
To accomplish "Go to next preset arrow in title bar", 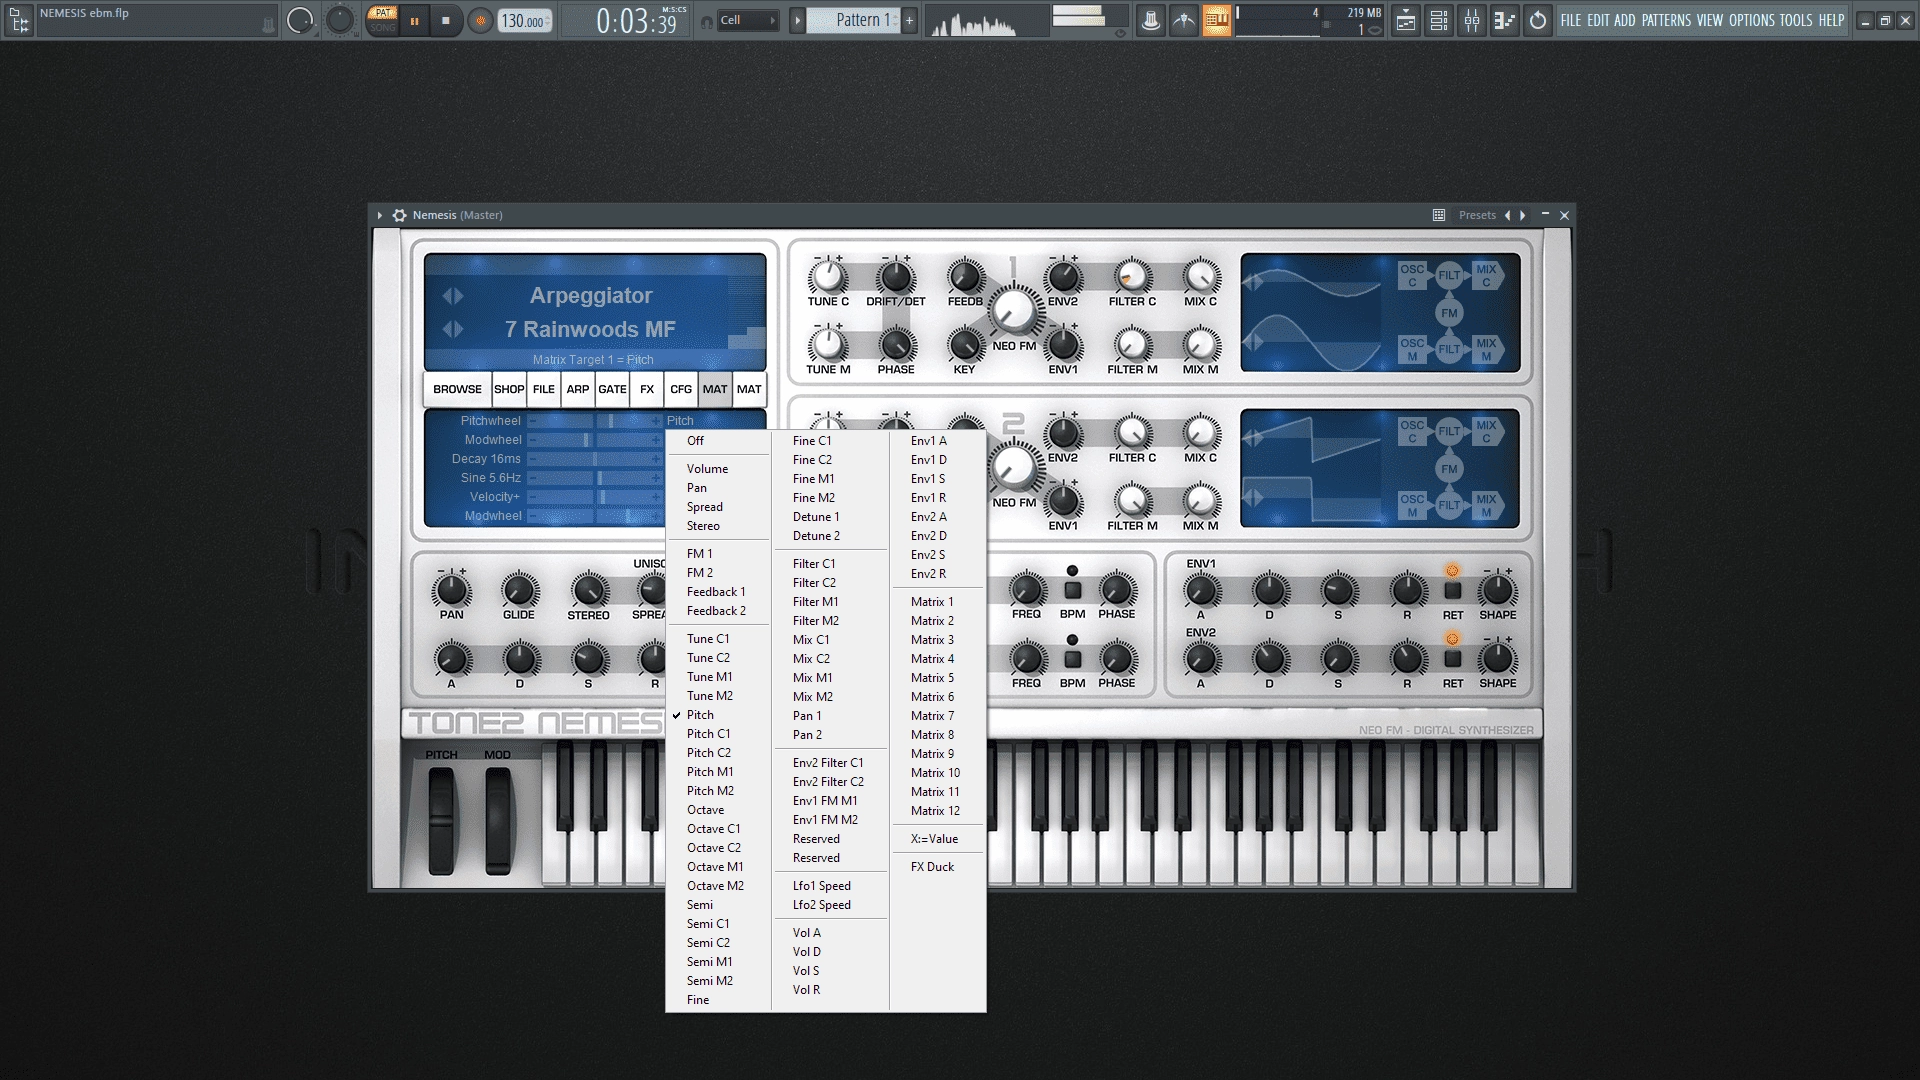I will 1523,215.
